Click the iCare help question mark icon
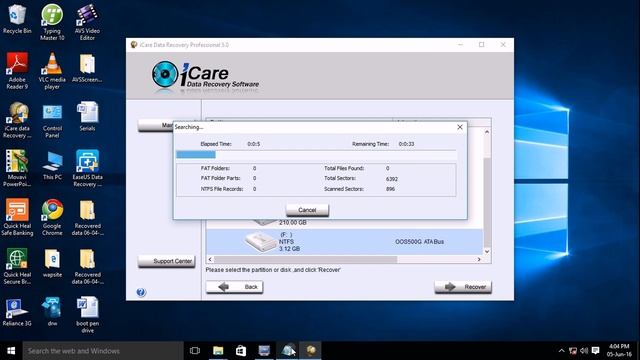640x360 pixels. 141,292
